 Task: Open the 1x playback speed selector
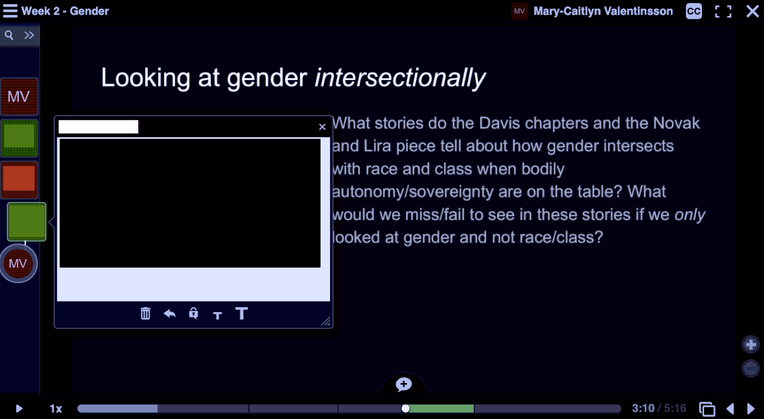[56, 408]
